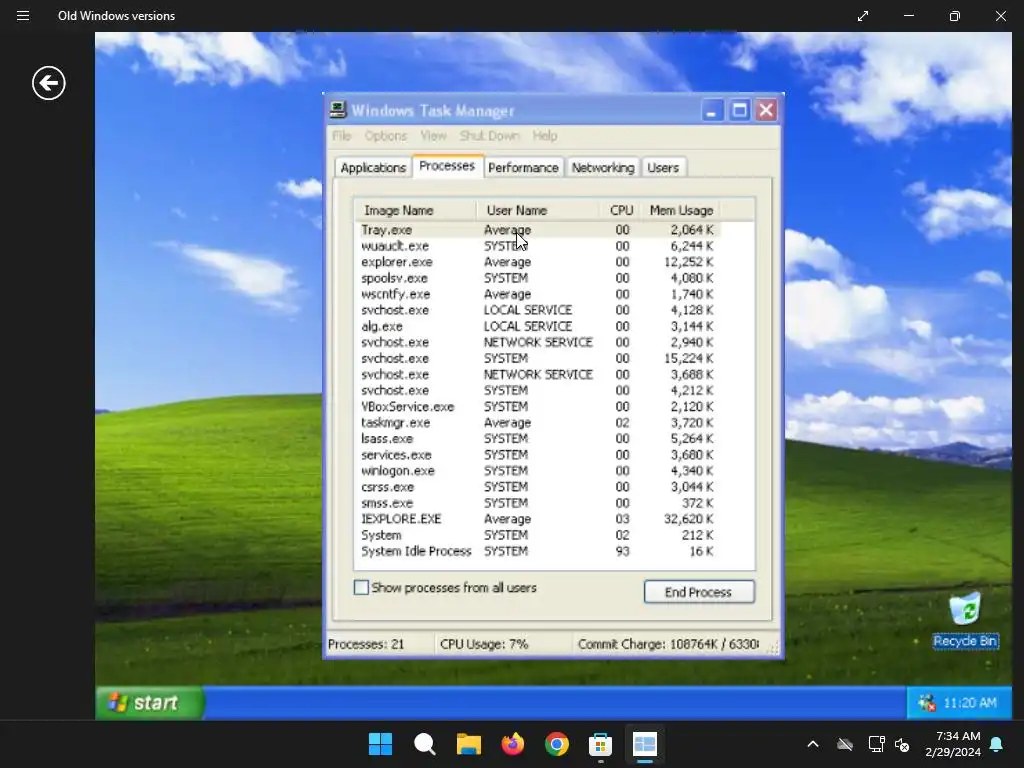Select the smss.exe process

[x=538, y=503]
